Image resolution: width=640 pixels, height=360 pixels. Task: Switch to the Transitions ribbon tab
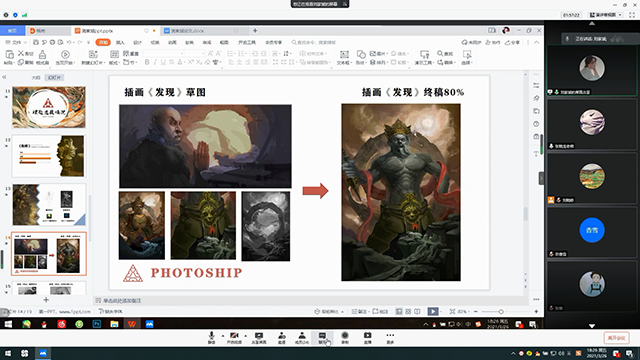155,42
